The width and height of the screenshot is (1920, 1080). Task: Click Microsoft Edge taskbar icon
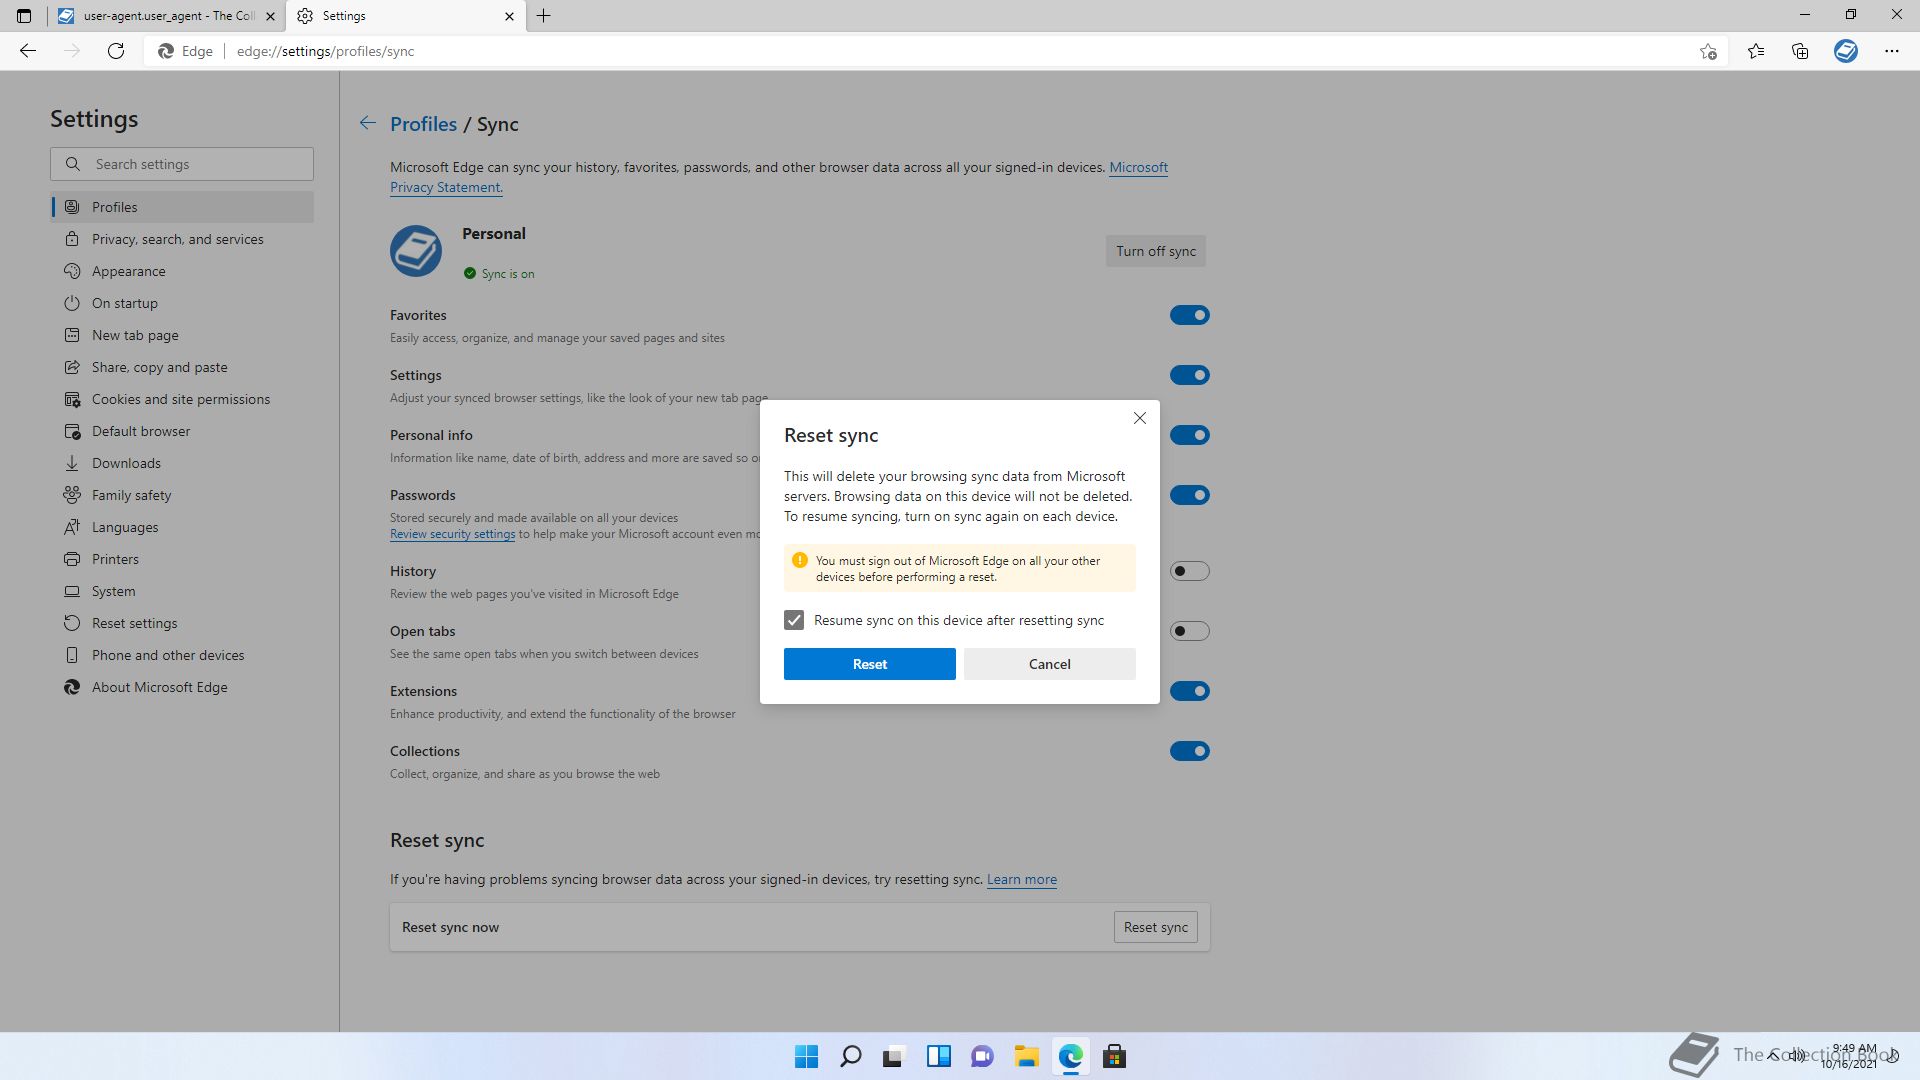click(x=1071, y=1056)
